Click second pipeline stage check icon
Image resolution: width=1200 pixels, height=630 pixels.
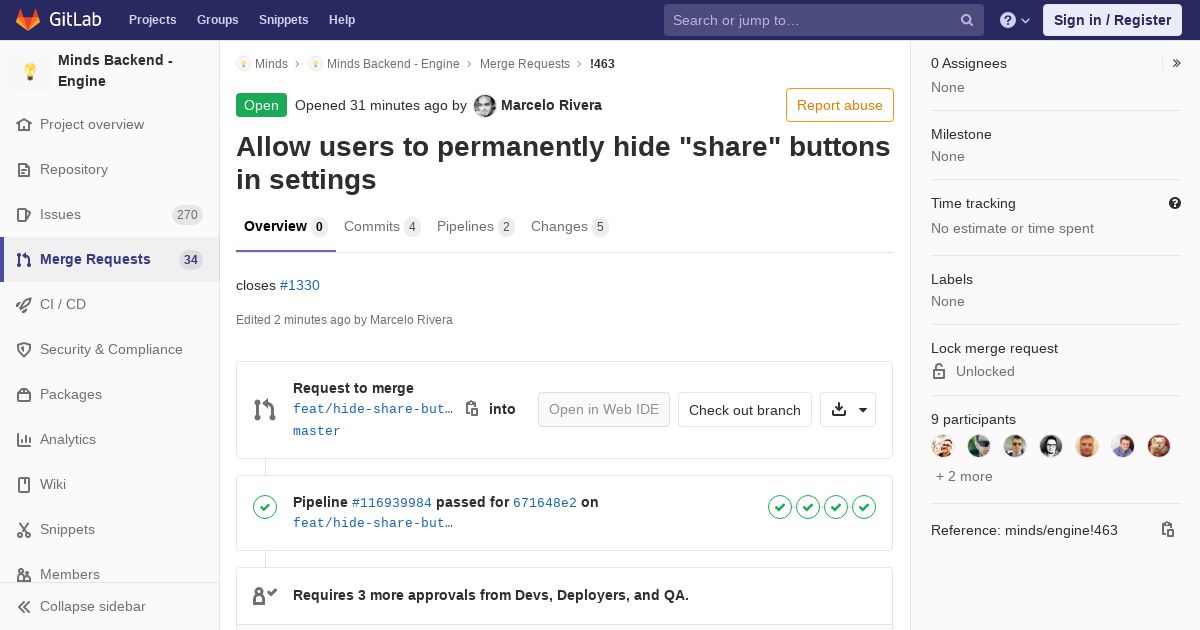[808, 507]
